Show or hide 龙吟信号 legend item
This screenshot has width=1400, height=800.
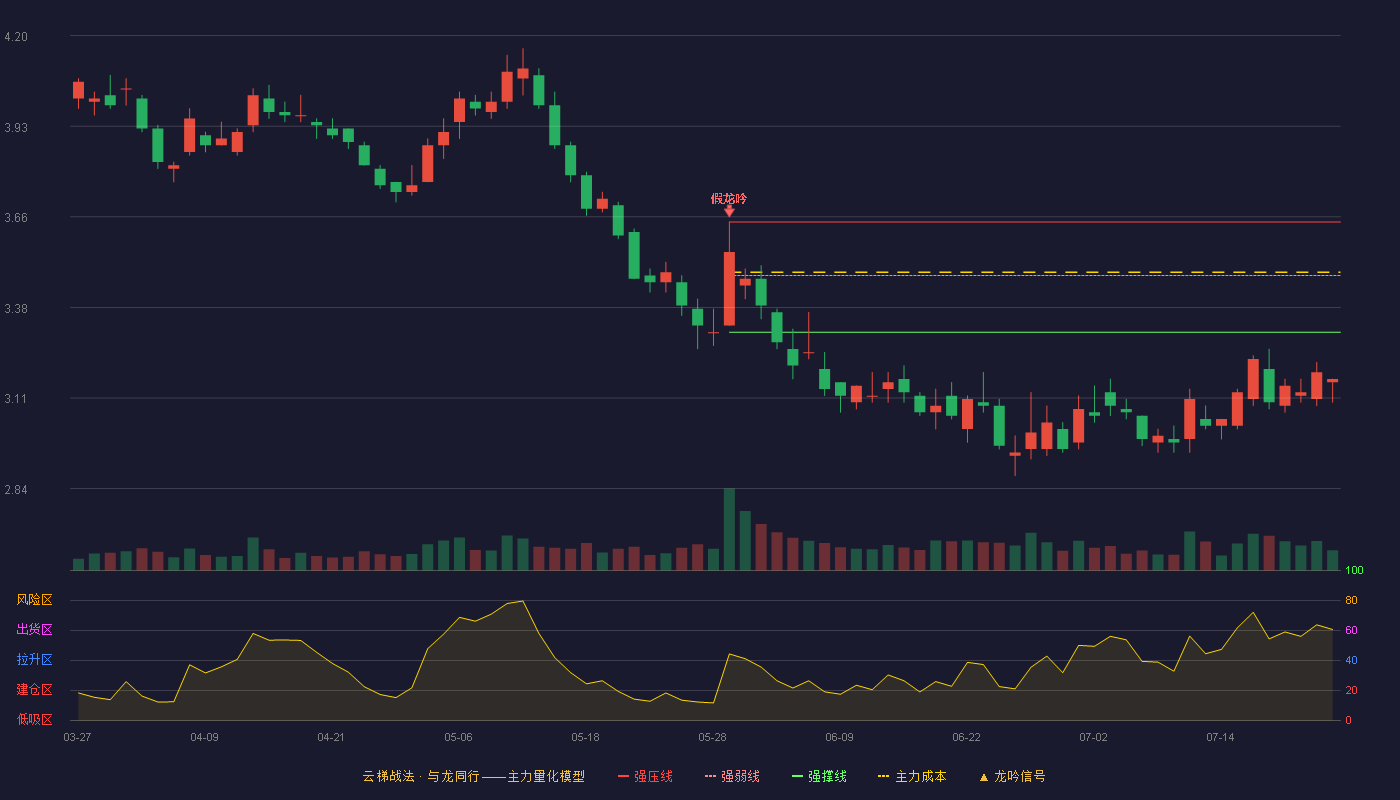point(1012,776)
